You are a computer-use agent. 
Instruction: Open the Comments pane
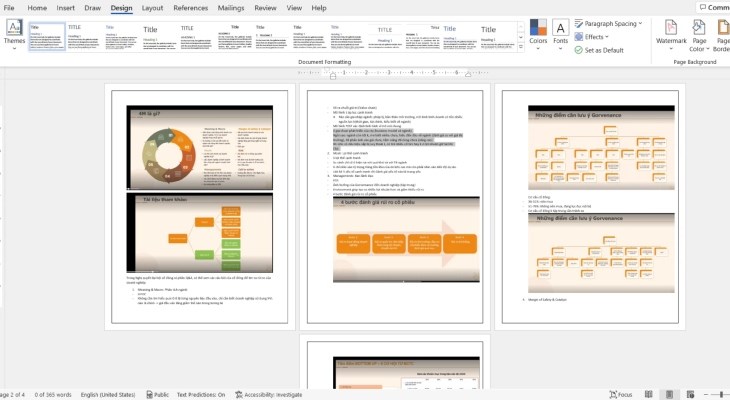click(714, 7)
